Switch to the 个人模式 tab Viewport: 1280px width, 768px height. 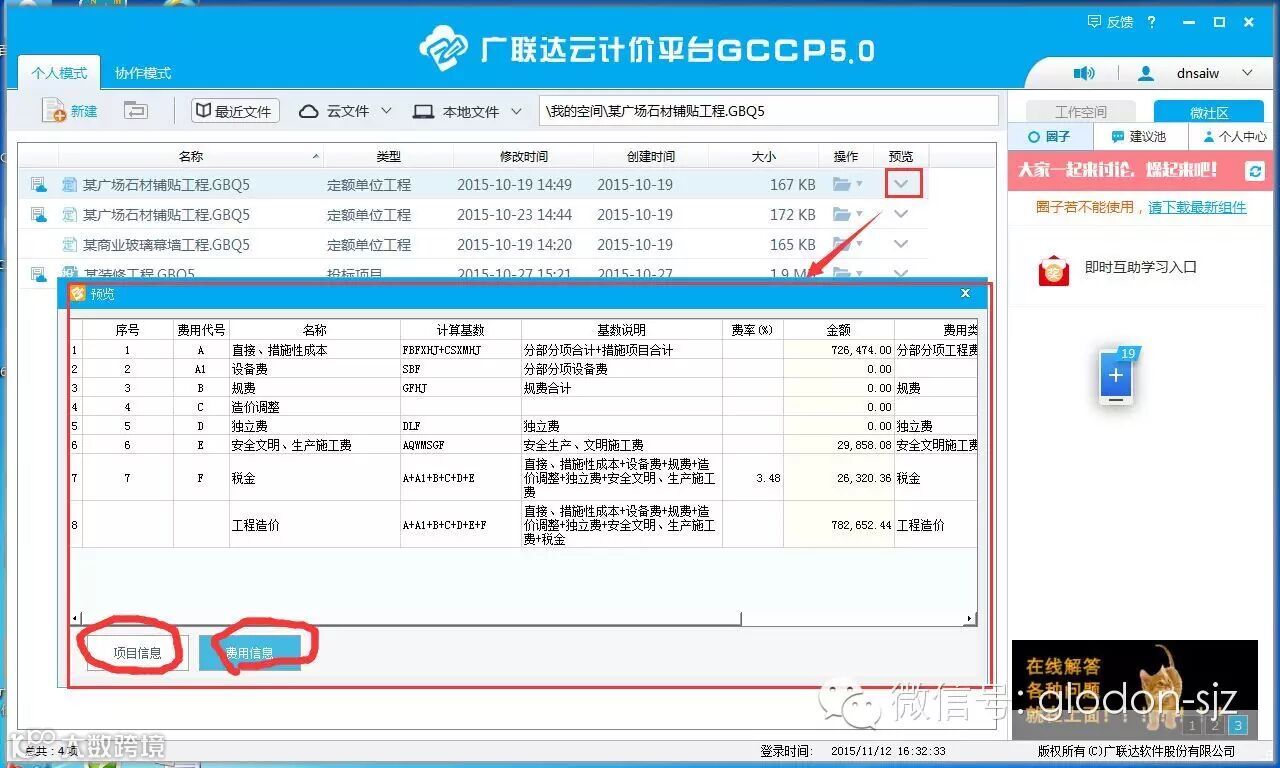tap(59, 73)
